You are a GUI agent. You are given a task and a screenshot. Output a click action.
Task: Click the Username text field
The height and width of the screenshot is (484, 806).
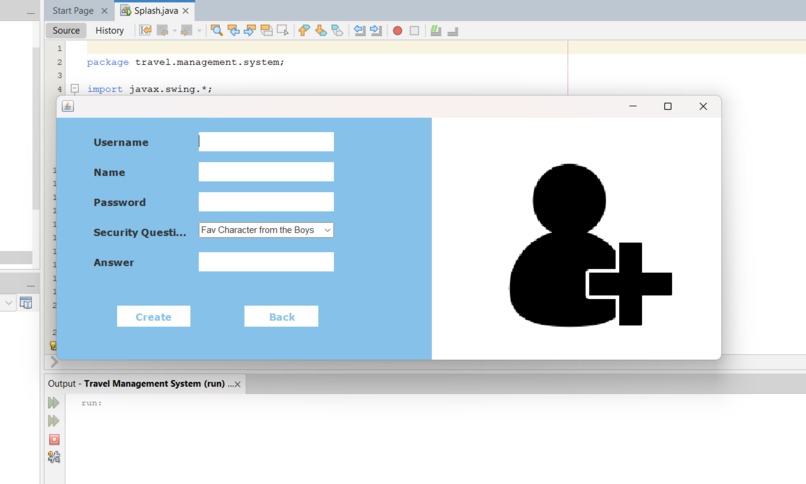tap(266, 142)
